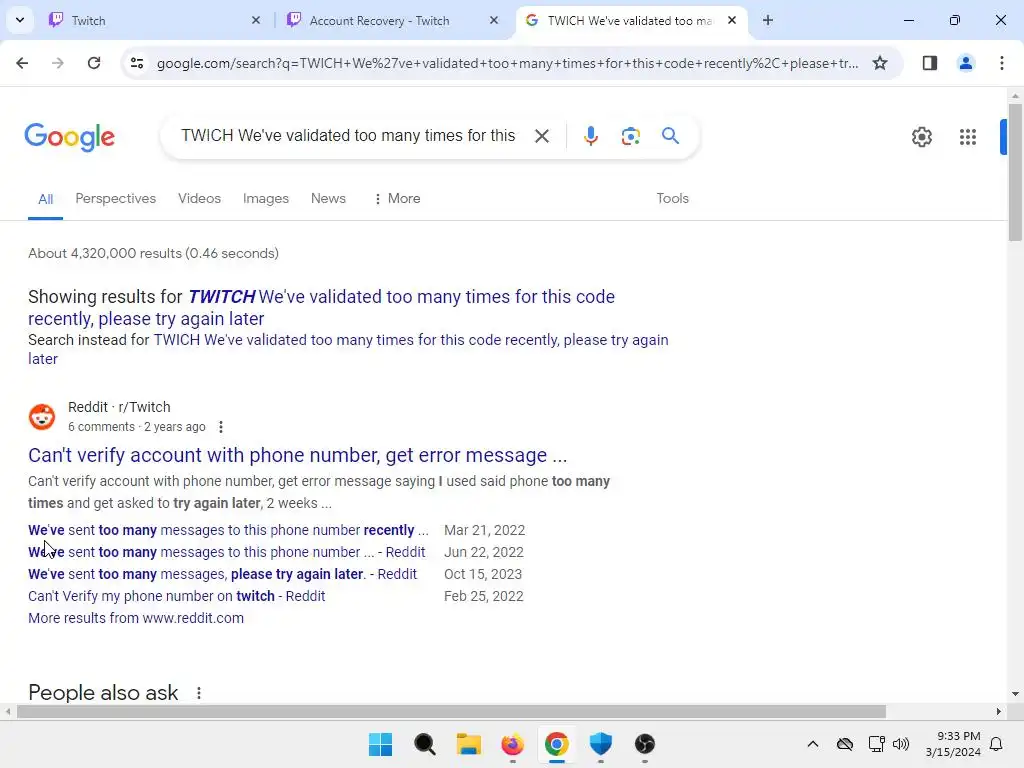Open "Can't Verify my phone number on twitch"
The height and width of the screenshot is (768, 1024).
[176, 596]
